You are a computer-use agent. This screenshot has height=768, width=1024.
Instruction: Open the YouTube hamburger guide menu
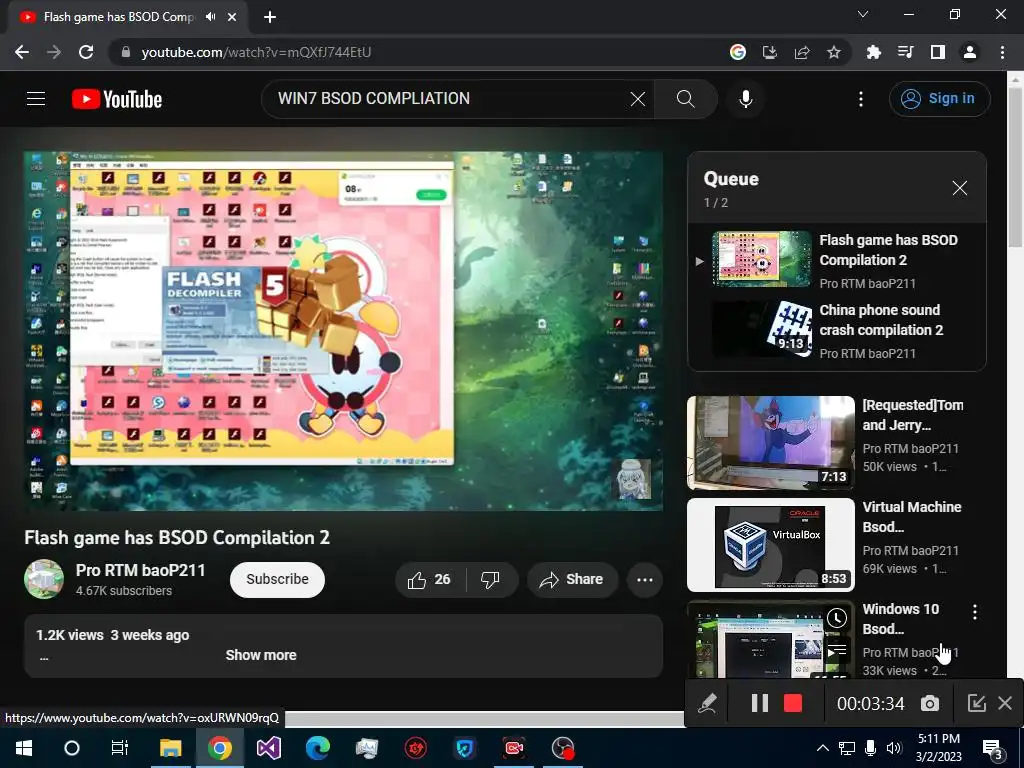tap(36, 99)
